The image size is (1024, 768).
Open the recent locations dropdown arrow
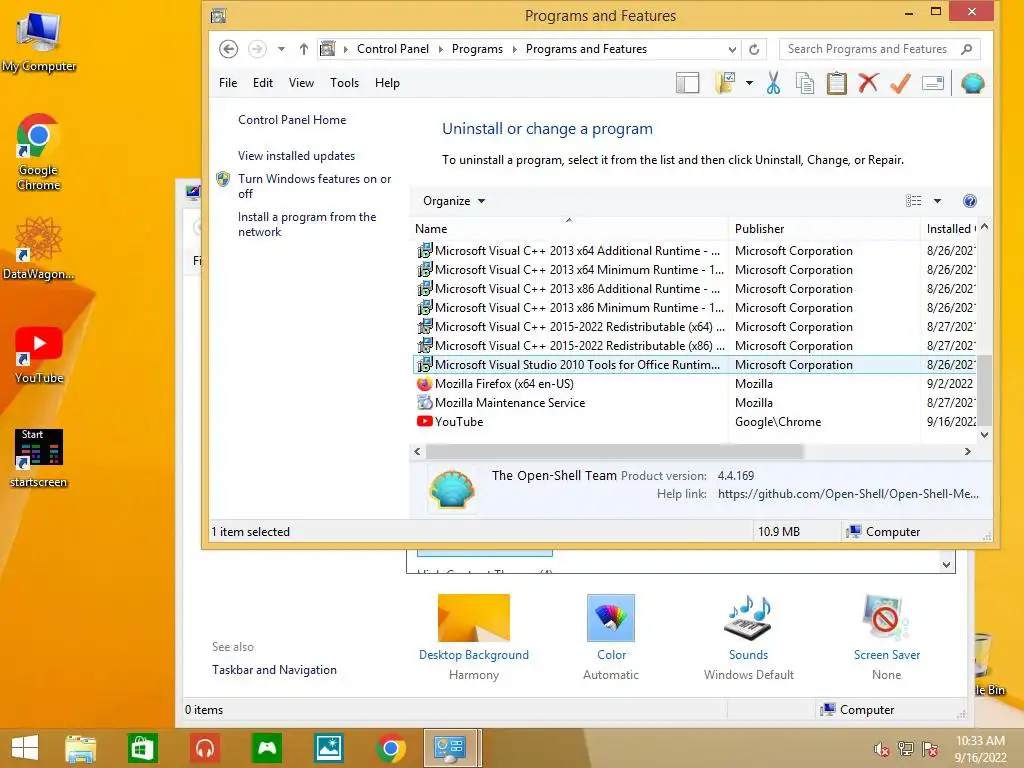281,49
